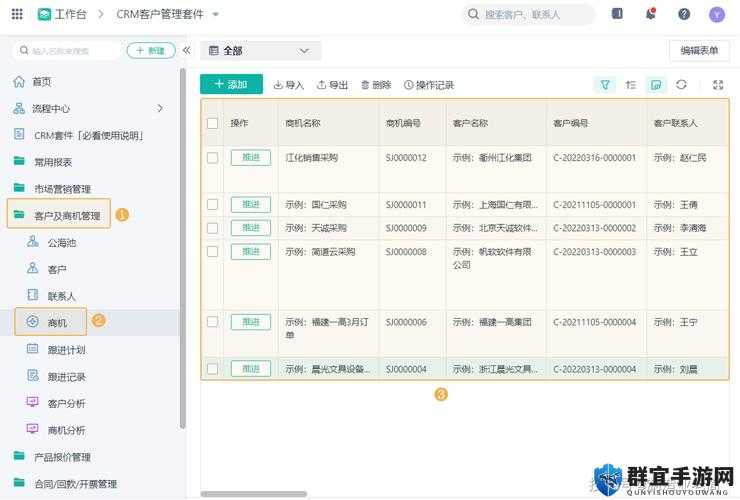Open the 公海池 menu item
Screen dimensions: 740x500
point(62,243)
